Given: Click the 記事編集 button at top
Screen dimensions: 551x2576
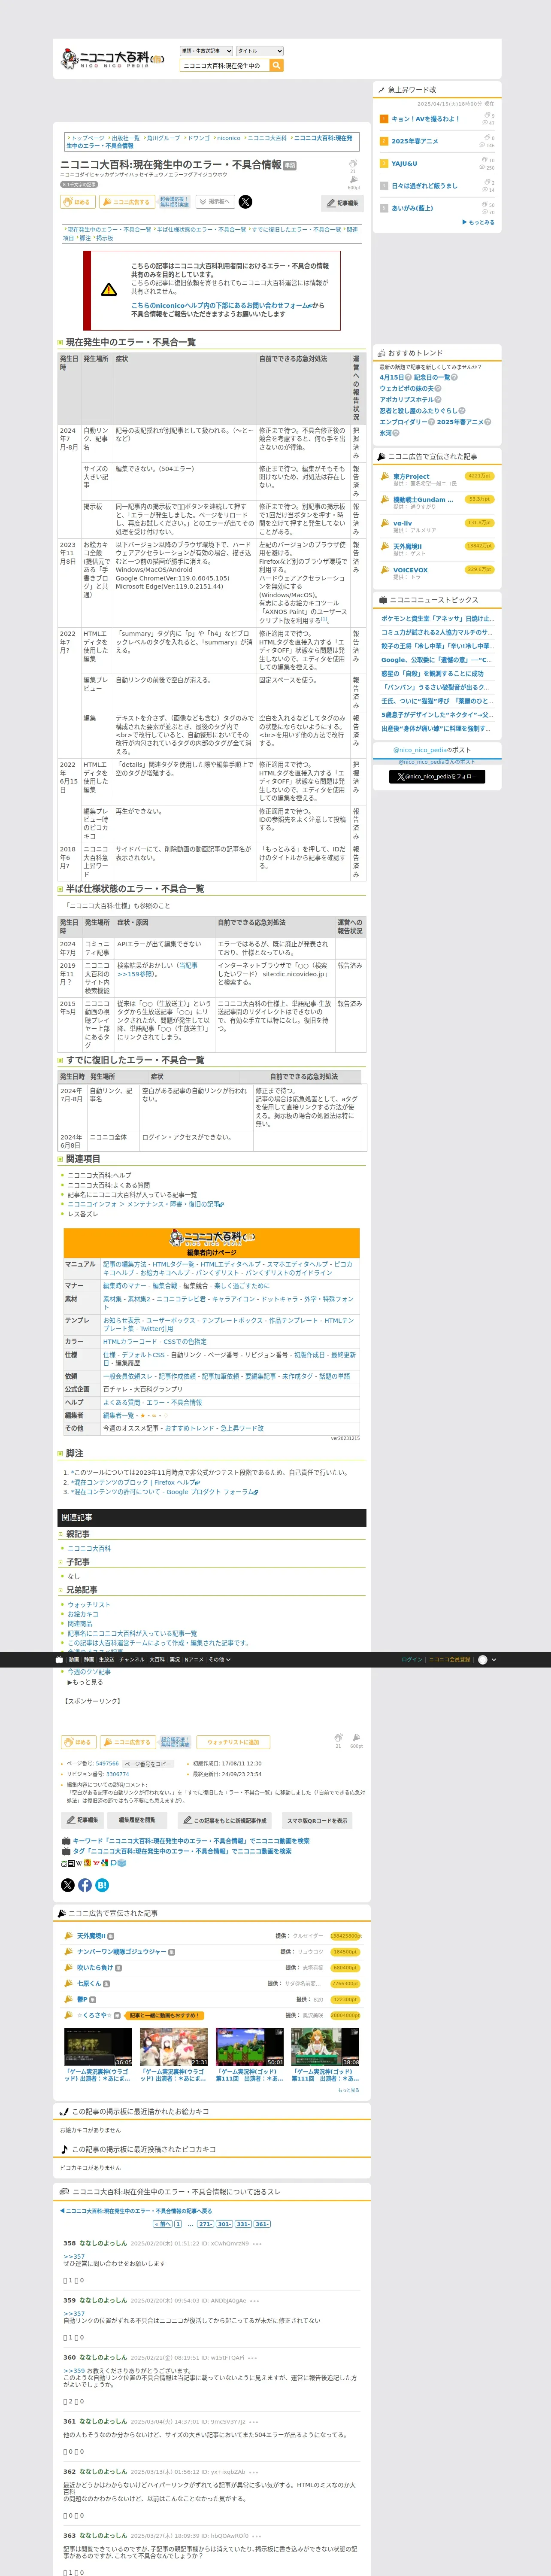Looking at the screenshot, I should click(342, 203).
